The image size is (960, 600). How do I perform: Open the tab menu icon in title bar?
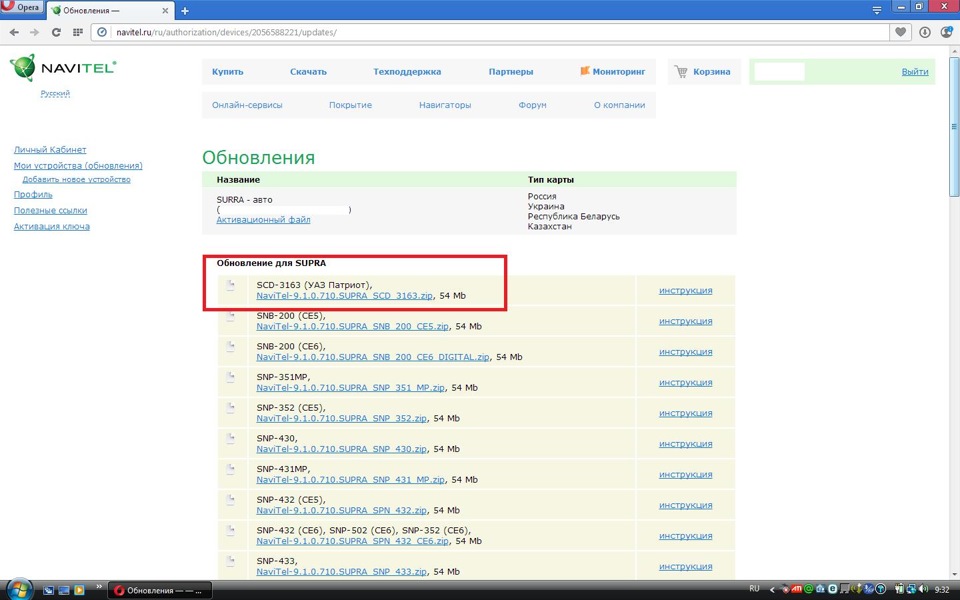coord(877,10)
